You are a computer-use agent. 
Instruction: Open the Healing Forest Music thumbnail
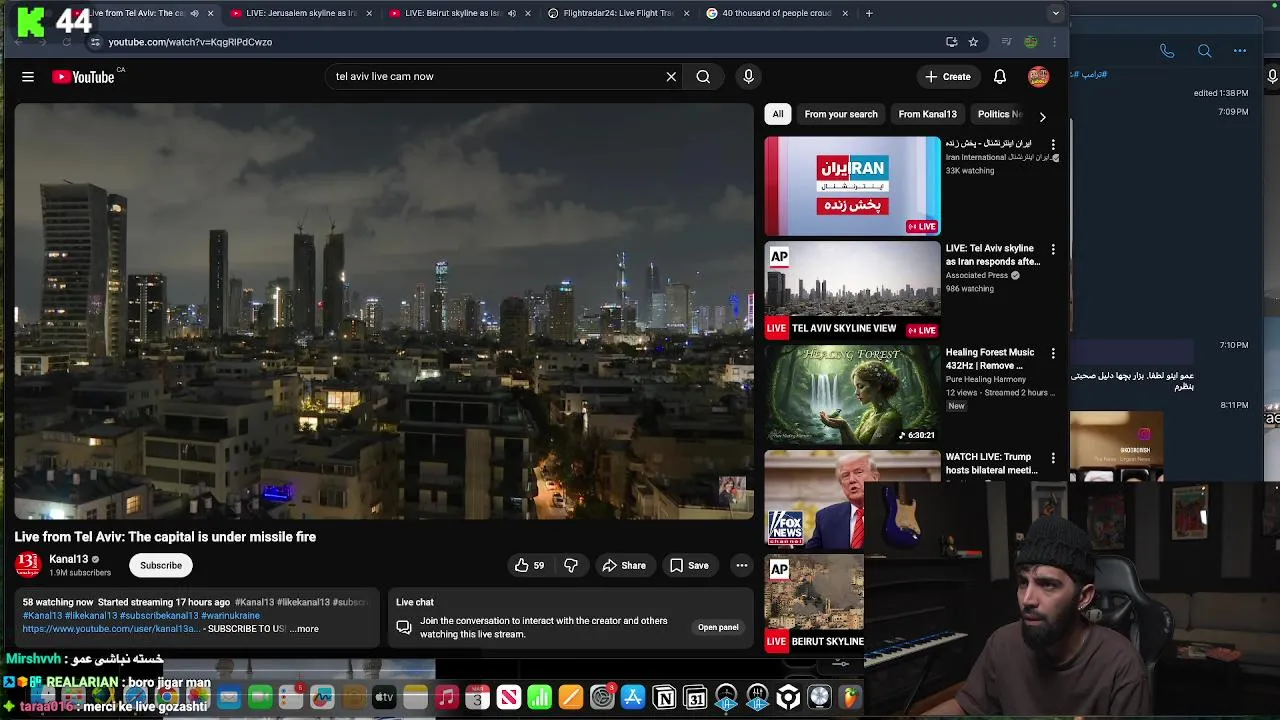[x=852, y=394]
